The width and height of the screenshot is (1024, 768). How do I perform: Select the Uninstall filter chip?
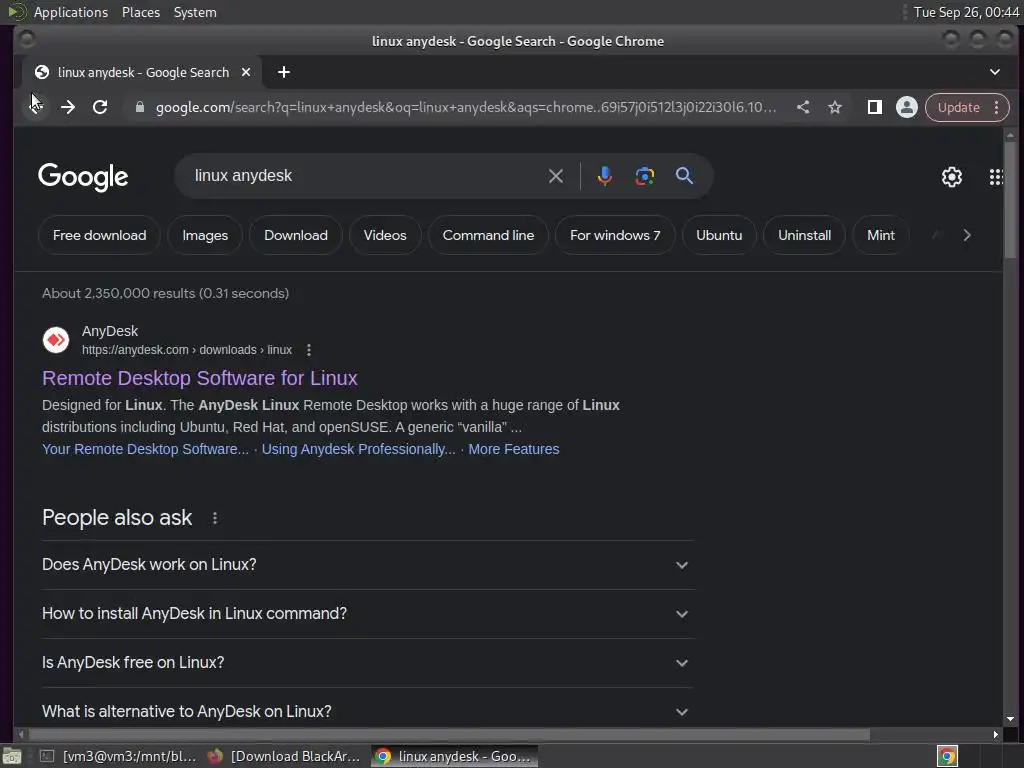[804, 235]
